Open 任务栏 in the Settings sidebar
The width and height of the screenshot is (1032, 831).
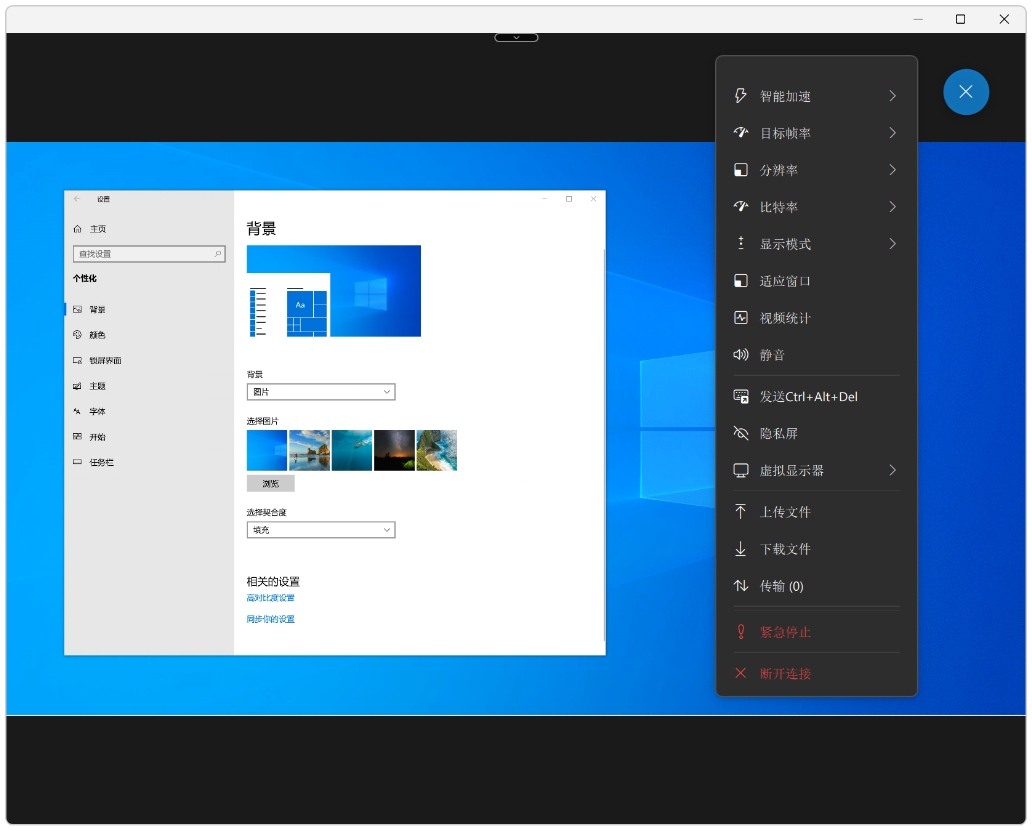tap(149, 463)
